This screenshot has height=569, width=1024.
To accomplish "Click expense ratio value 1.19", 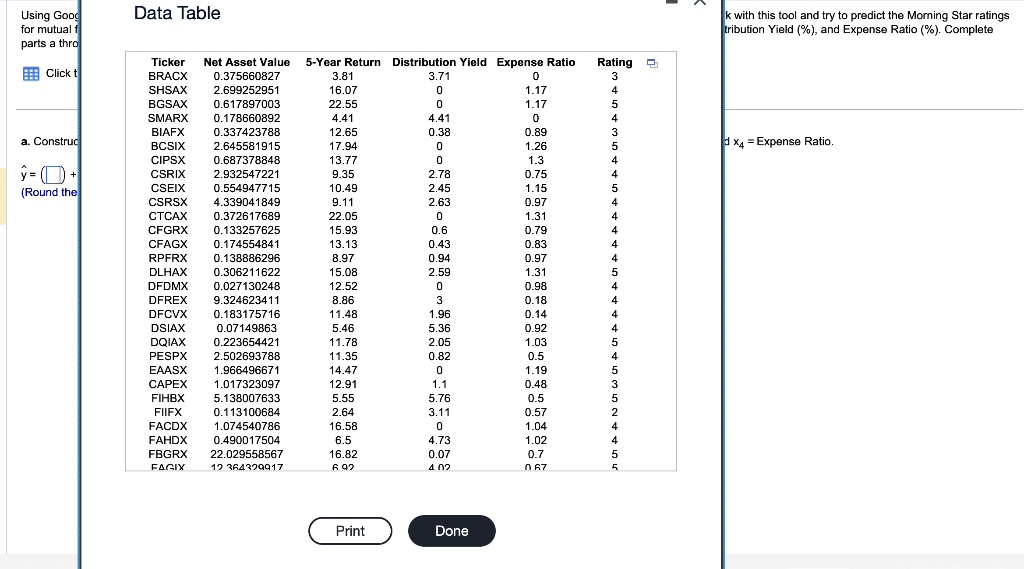I will [x=536, y=370].
